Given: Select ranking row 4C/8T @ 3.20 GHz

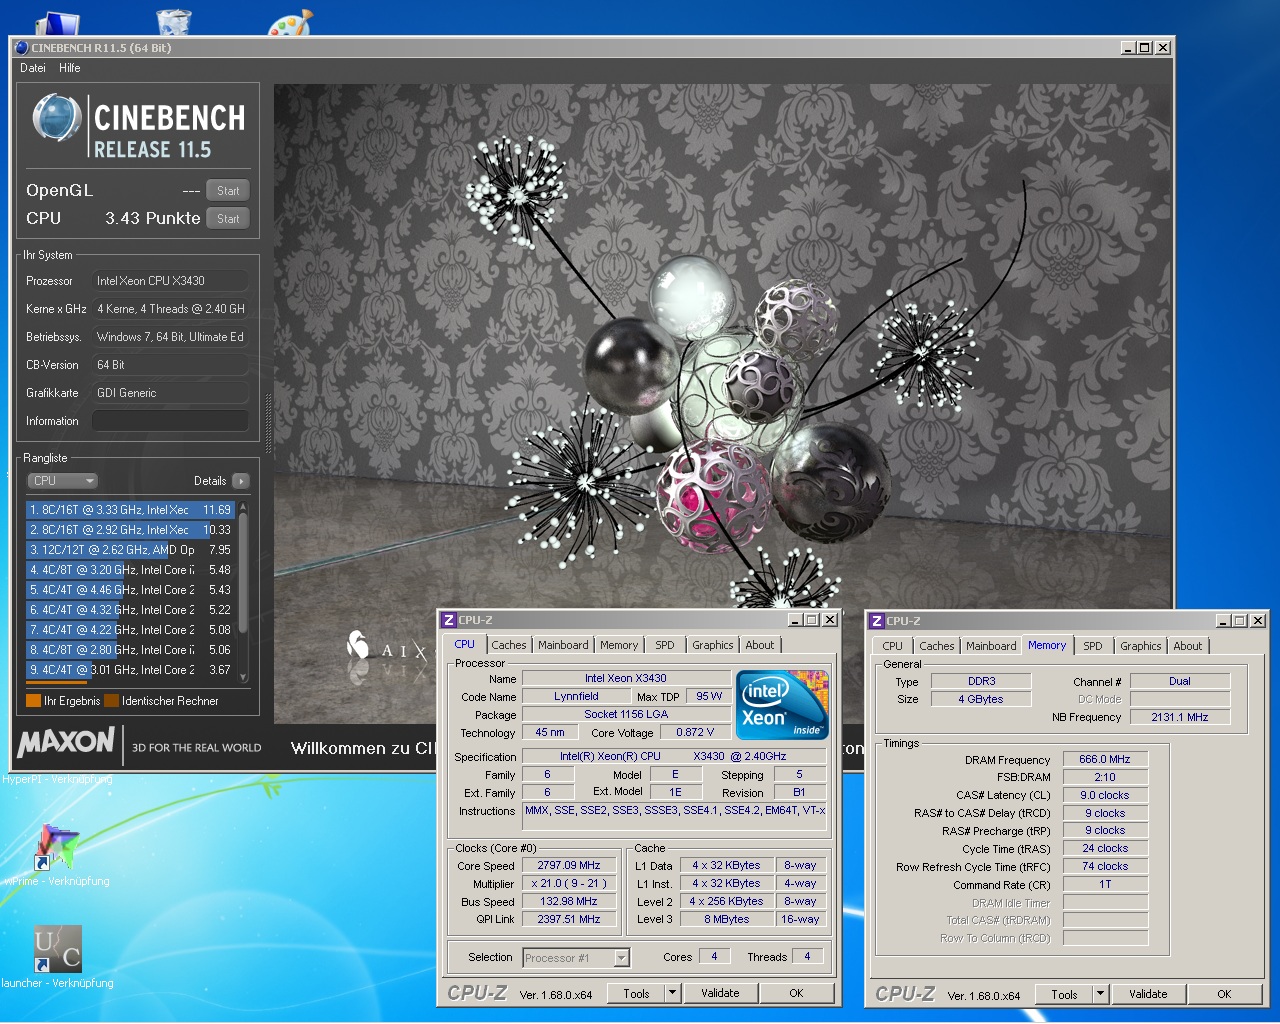Looking at the screenshot, I should point(130,570).
